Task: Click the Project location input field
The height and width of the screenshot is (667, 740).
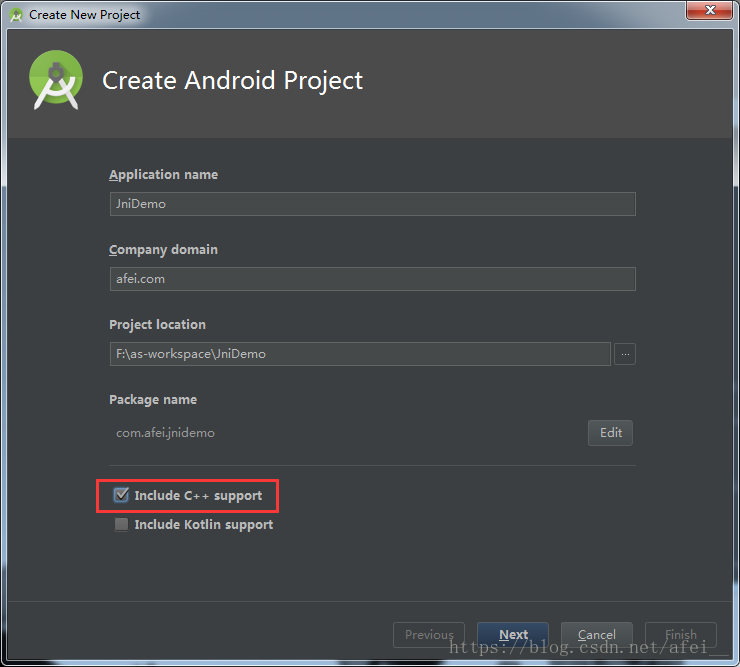Action: click(x=360, y=354)
